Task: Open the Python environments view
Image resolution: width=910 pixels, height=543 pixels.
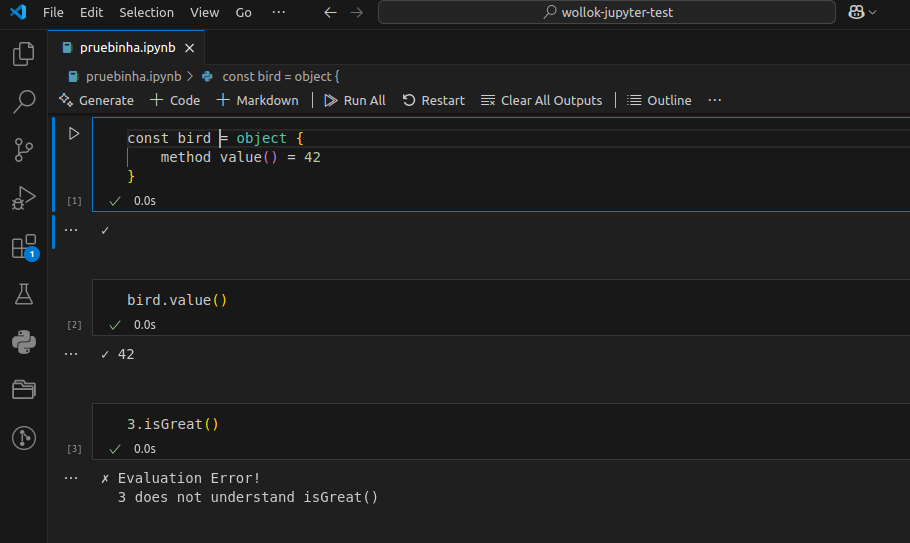Action: [x=23, y=342]
